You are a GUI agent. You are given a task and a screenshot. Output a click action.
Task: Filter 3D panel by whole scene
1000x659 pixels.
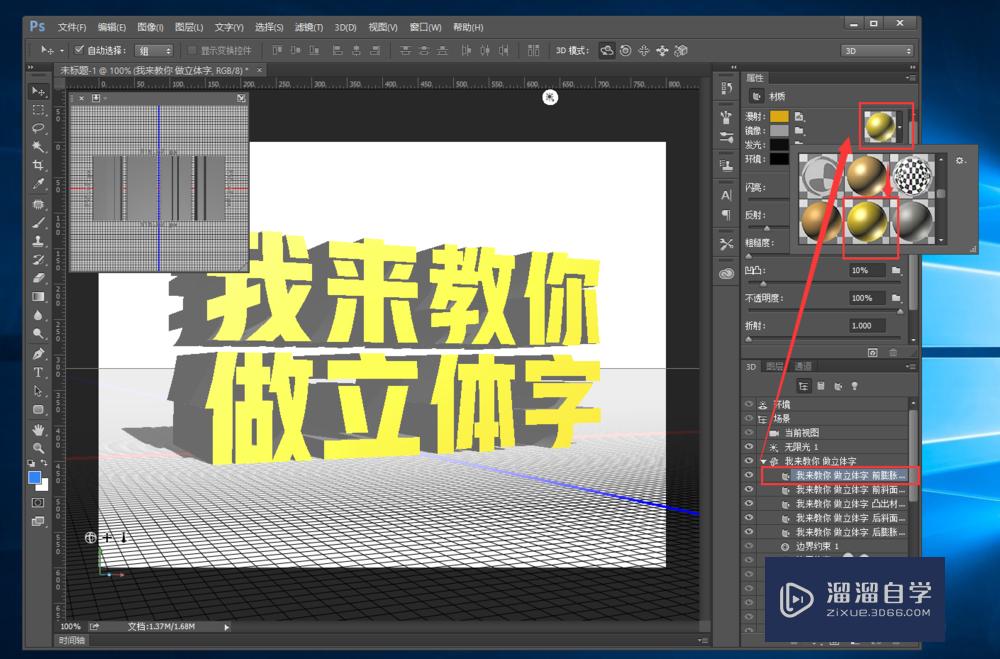click(804, 386)
